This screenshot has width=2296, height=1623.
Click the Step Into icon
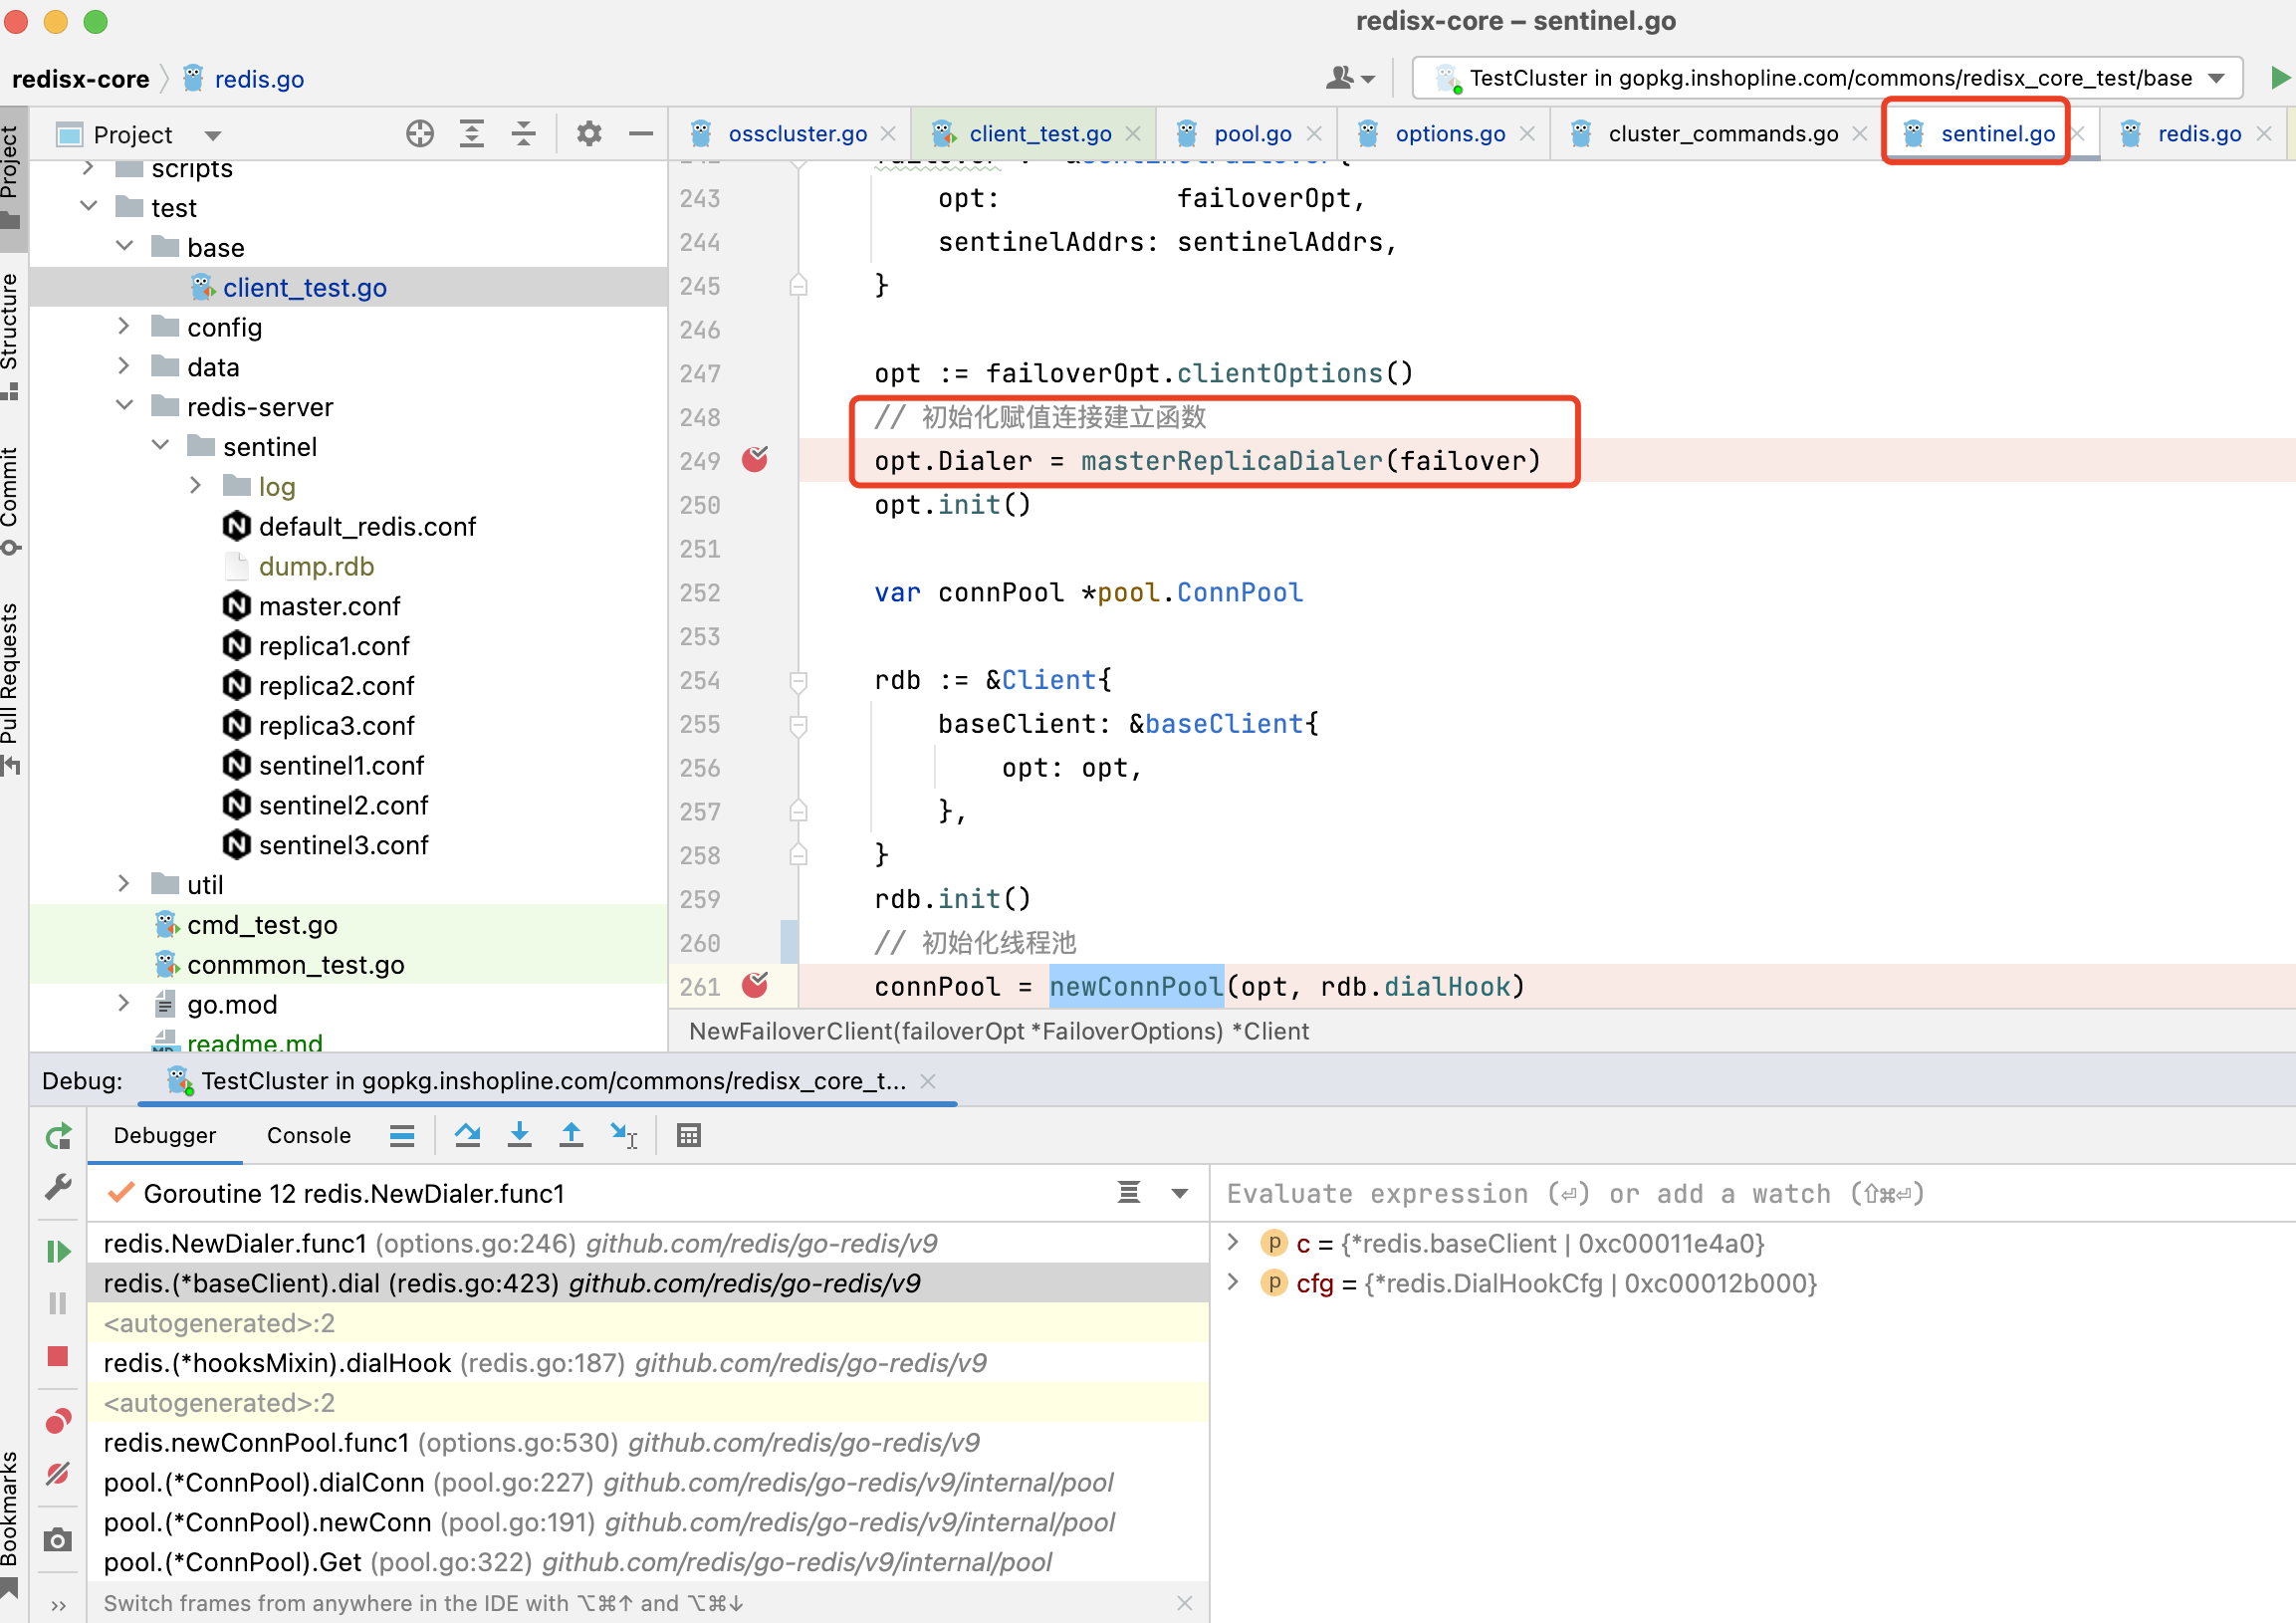[x=519, y=1135]
